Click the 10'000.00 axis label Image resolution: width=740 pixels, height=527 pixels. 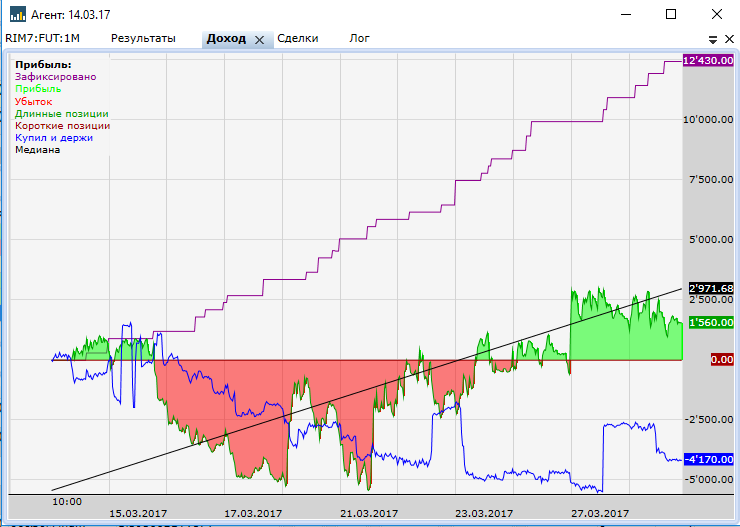click(708, 120)
